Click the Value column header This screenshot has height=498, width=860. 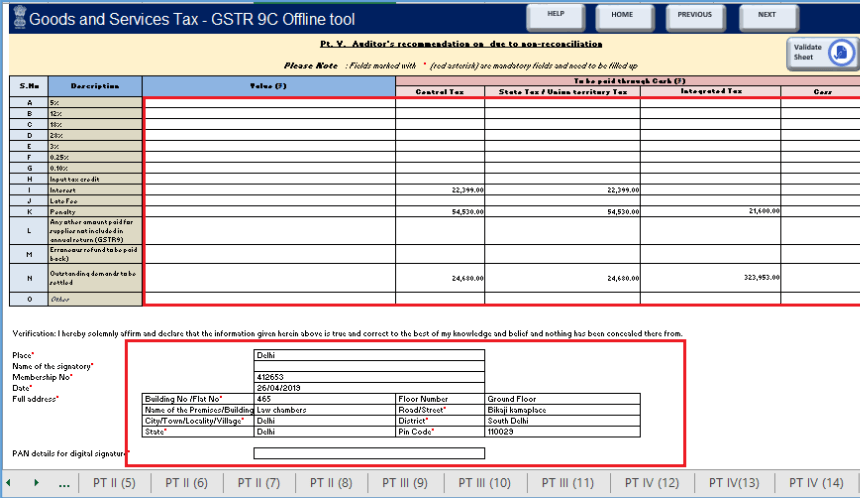click(x=269, y=86)
